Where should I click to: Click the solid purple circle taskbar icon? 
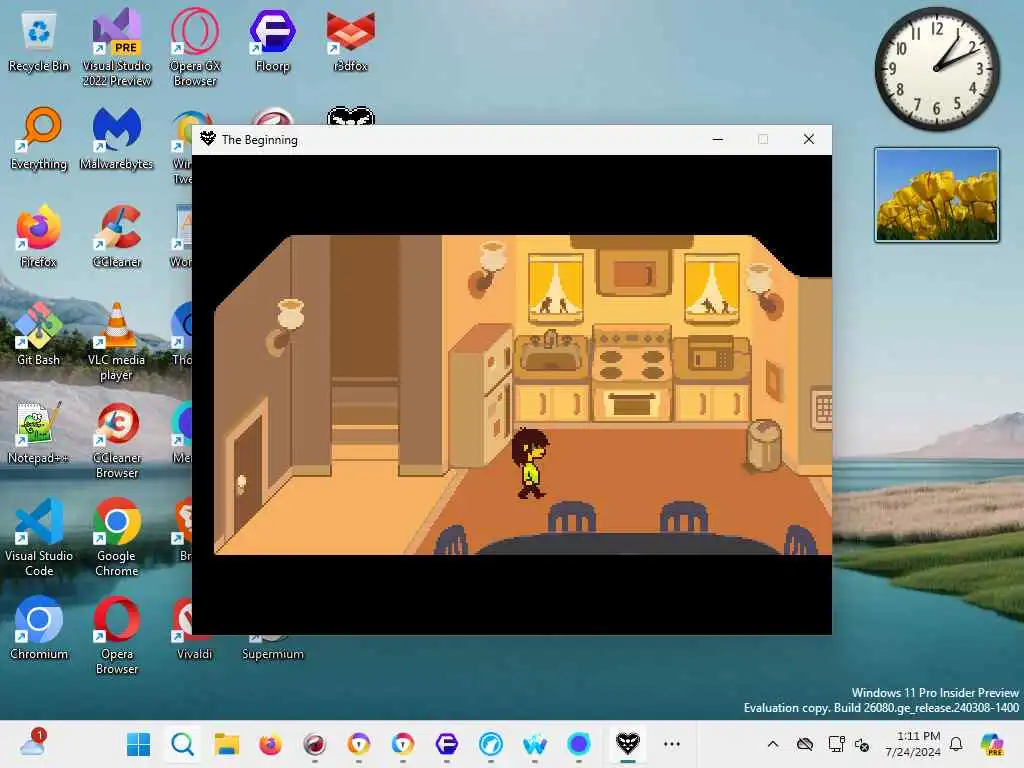[579, 744]
